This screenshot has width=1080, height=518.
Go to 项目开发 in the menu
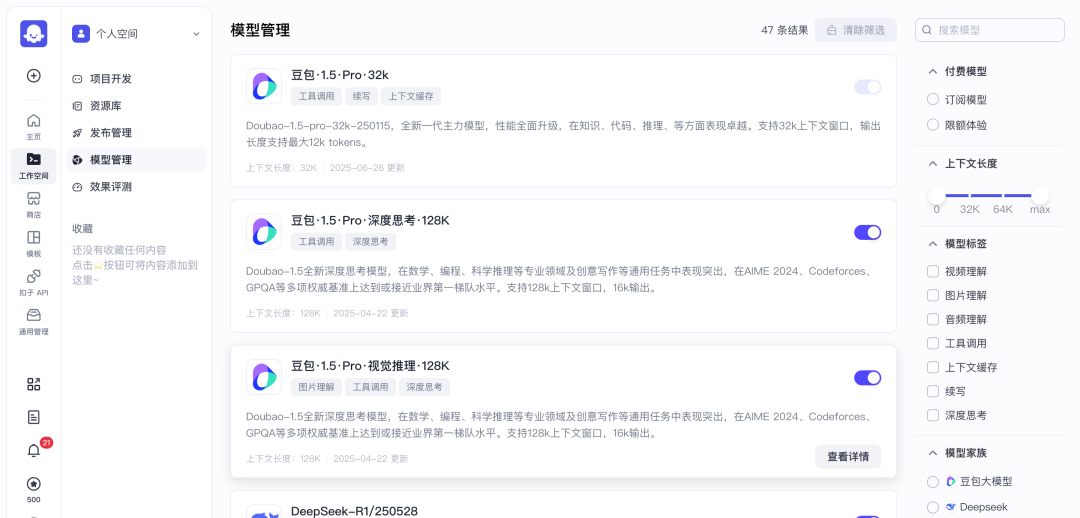click(x=136, y=79)
